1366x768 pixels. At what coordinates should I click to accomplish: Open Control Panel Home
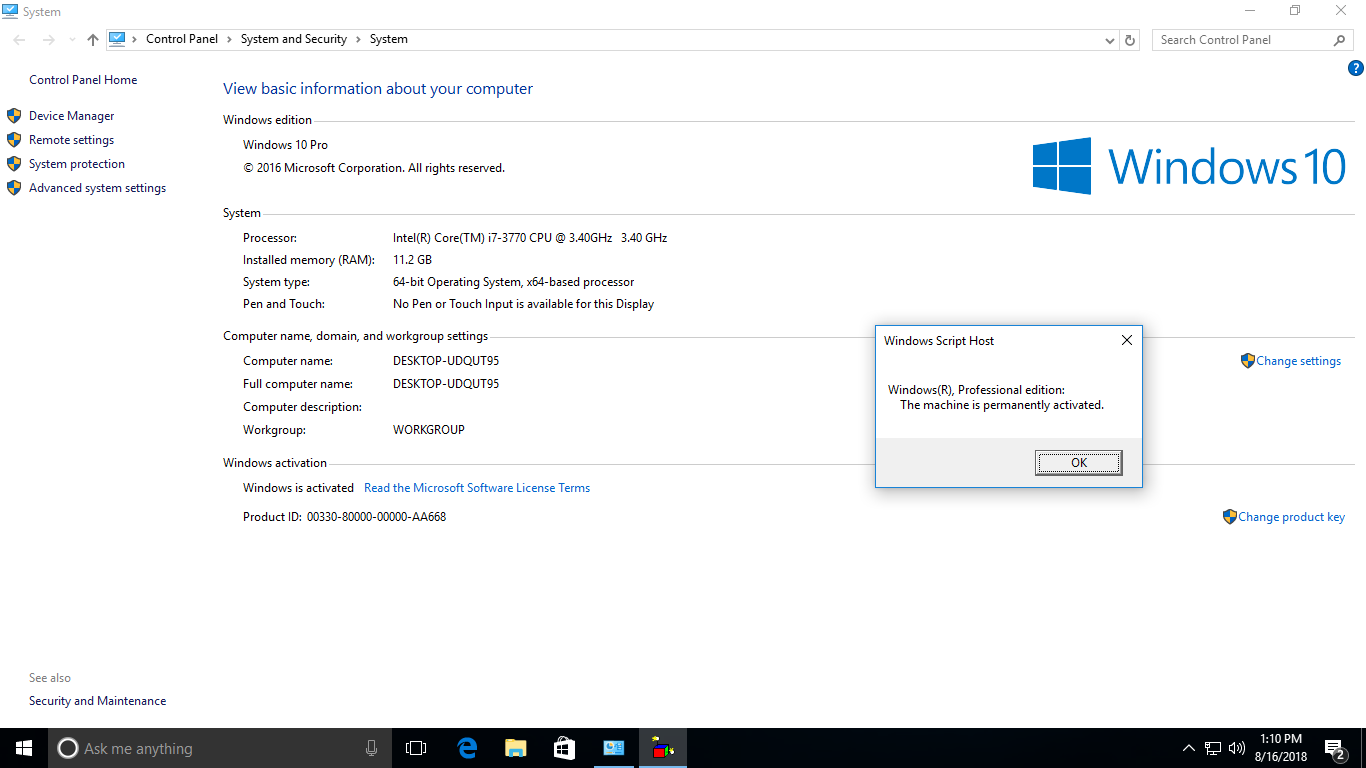pos(83,80)
